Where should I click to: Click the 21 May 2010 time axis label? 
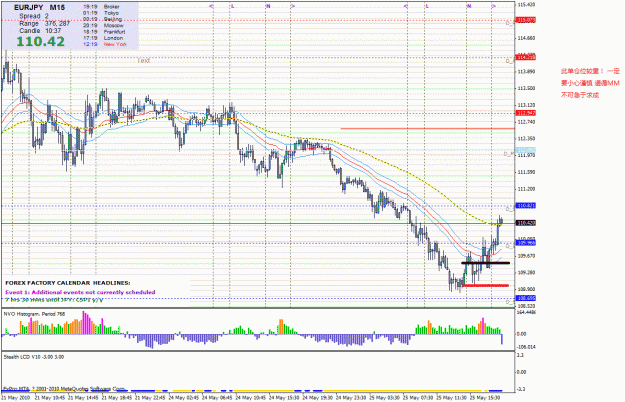(x=15, y=398)
